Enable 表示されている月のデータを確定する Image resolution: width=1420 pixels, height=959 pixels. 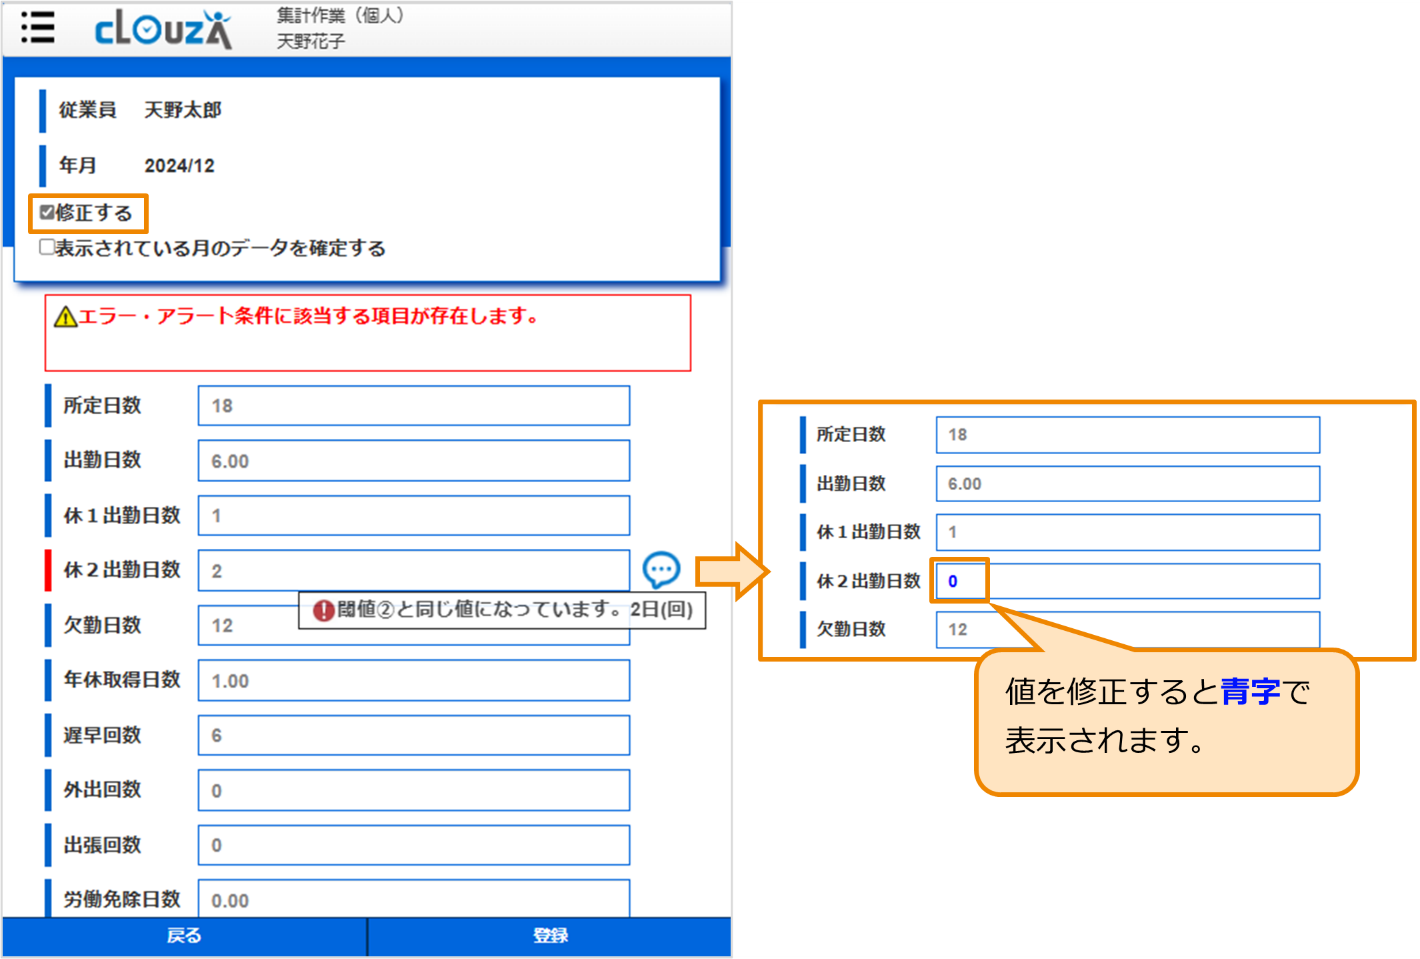click(x=46, y=247)
